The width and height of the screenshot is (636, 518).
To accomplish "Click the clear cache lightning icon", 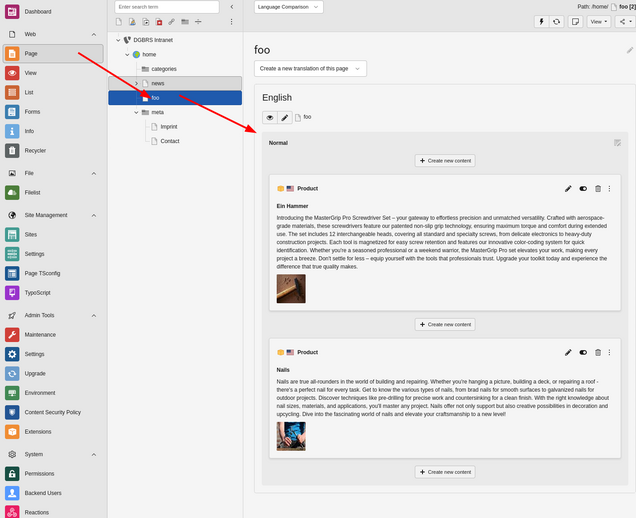I will pyautogui.click(x=542, y=21).
